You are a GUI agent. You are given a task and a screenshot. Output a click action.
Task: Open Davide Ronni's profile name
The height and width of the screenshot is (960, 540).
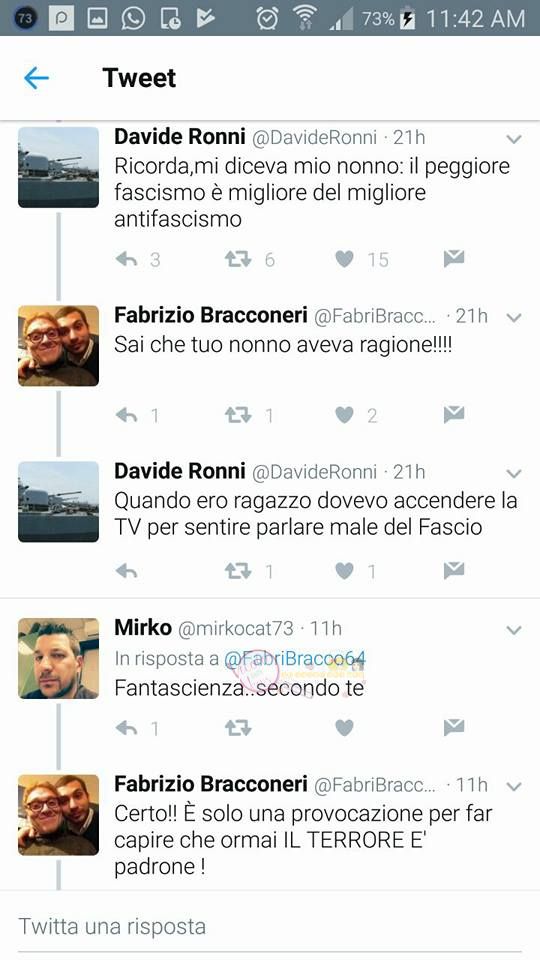(x=179, y=137)
